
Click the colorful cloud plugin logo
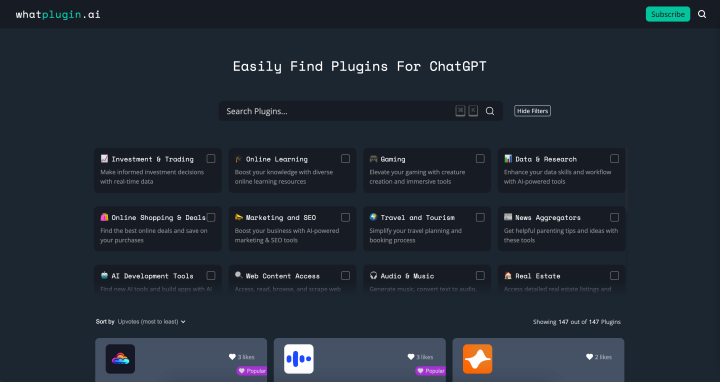120,359
